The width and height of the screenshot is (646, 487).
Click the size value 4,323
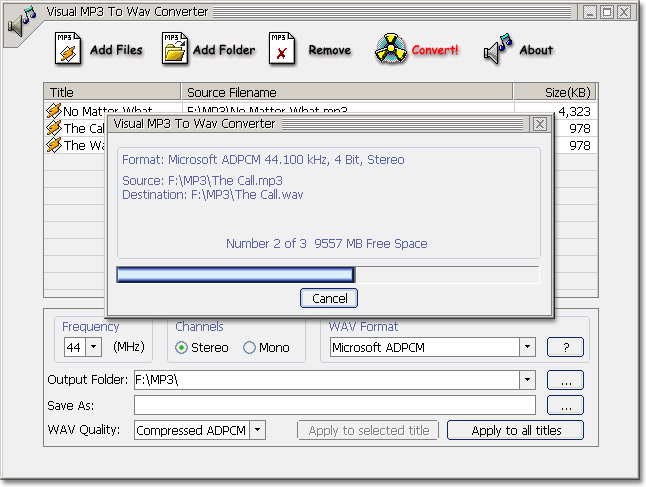574,111
